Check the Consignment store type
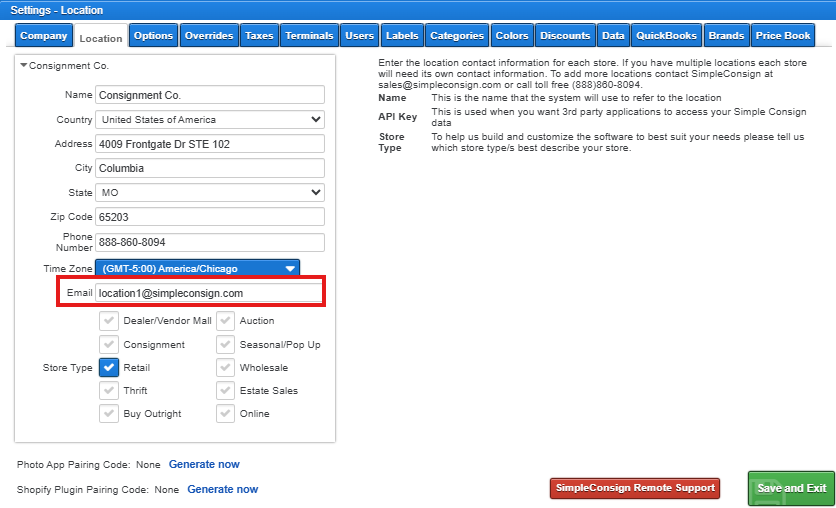 tap(109, 345)
